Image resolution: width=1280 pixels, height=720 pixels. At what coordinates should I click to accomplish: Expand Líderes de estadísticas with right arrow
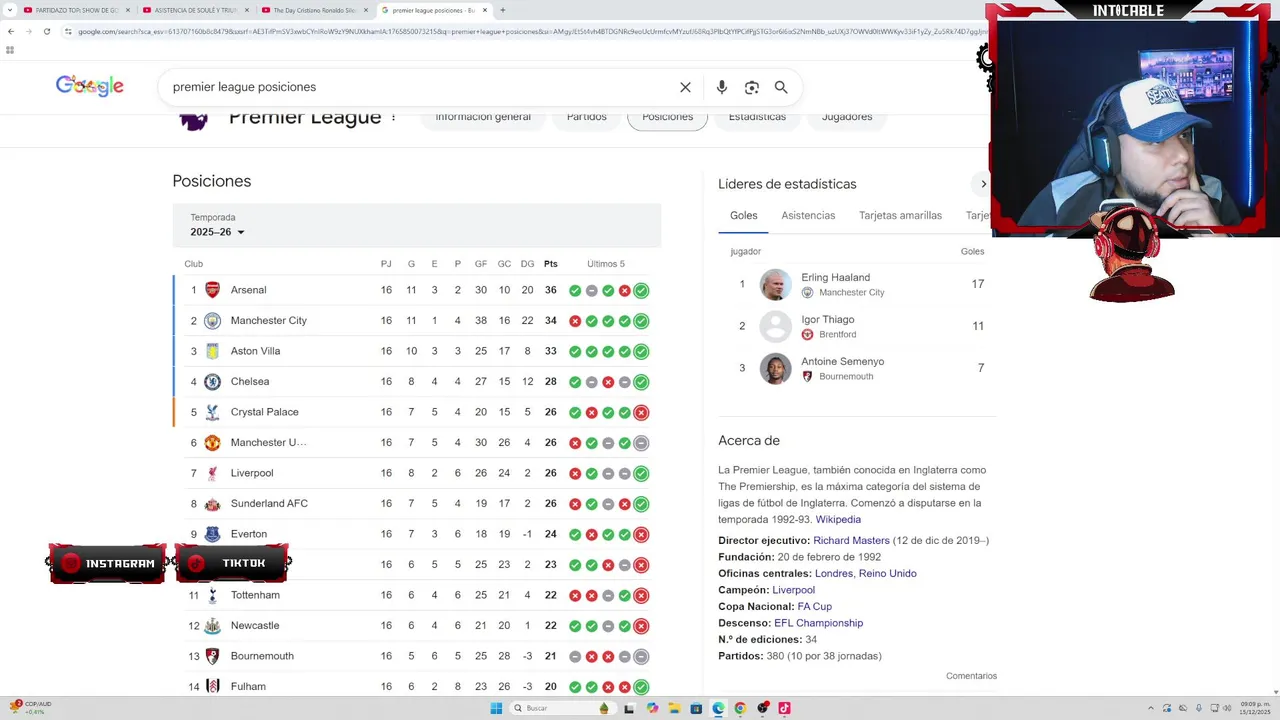point(983,184)
